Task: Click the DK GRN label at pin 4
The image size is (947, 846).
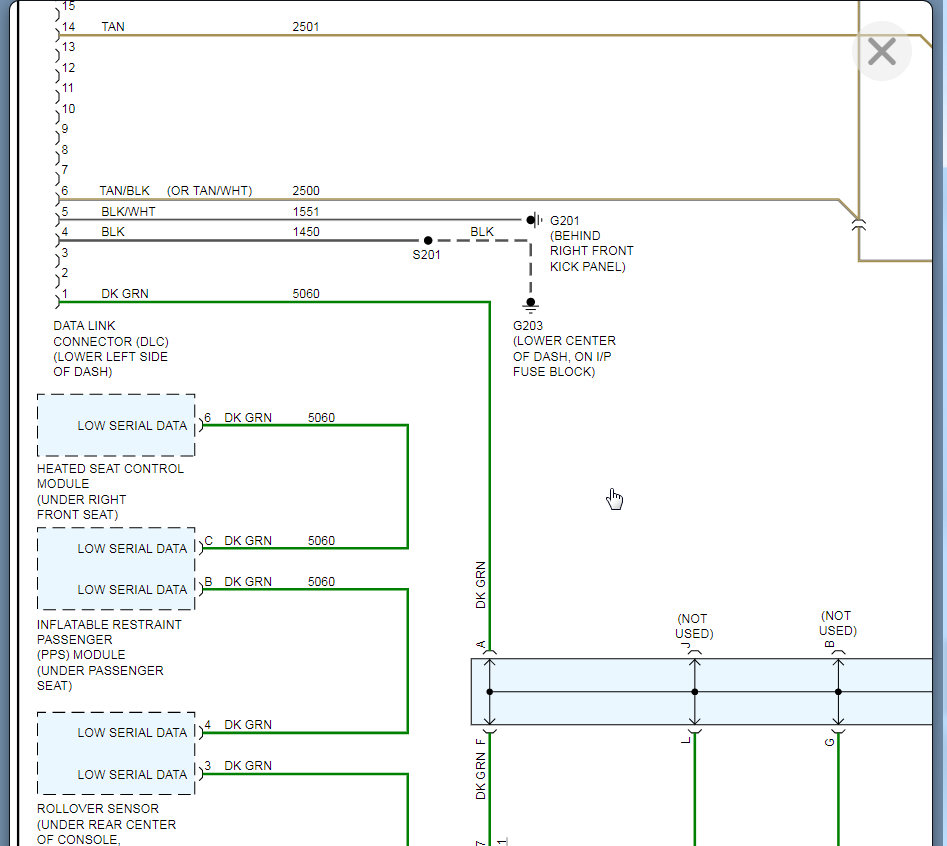Action: (248, 725)
